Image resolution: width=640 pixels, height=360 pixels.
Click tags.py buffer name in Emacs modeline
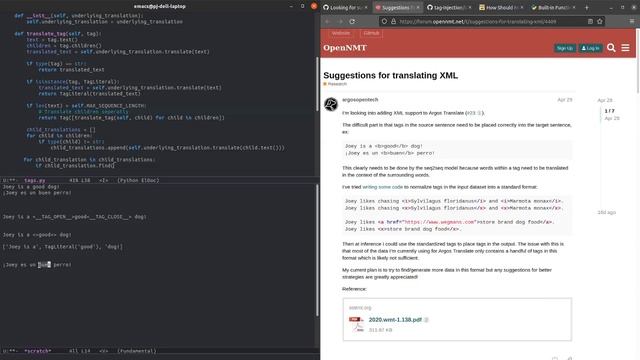click(35, 180)
